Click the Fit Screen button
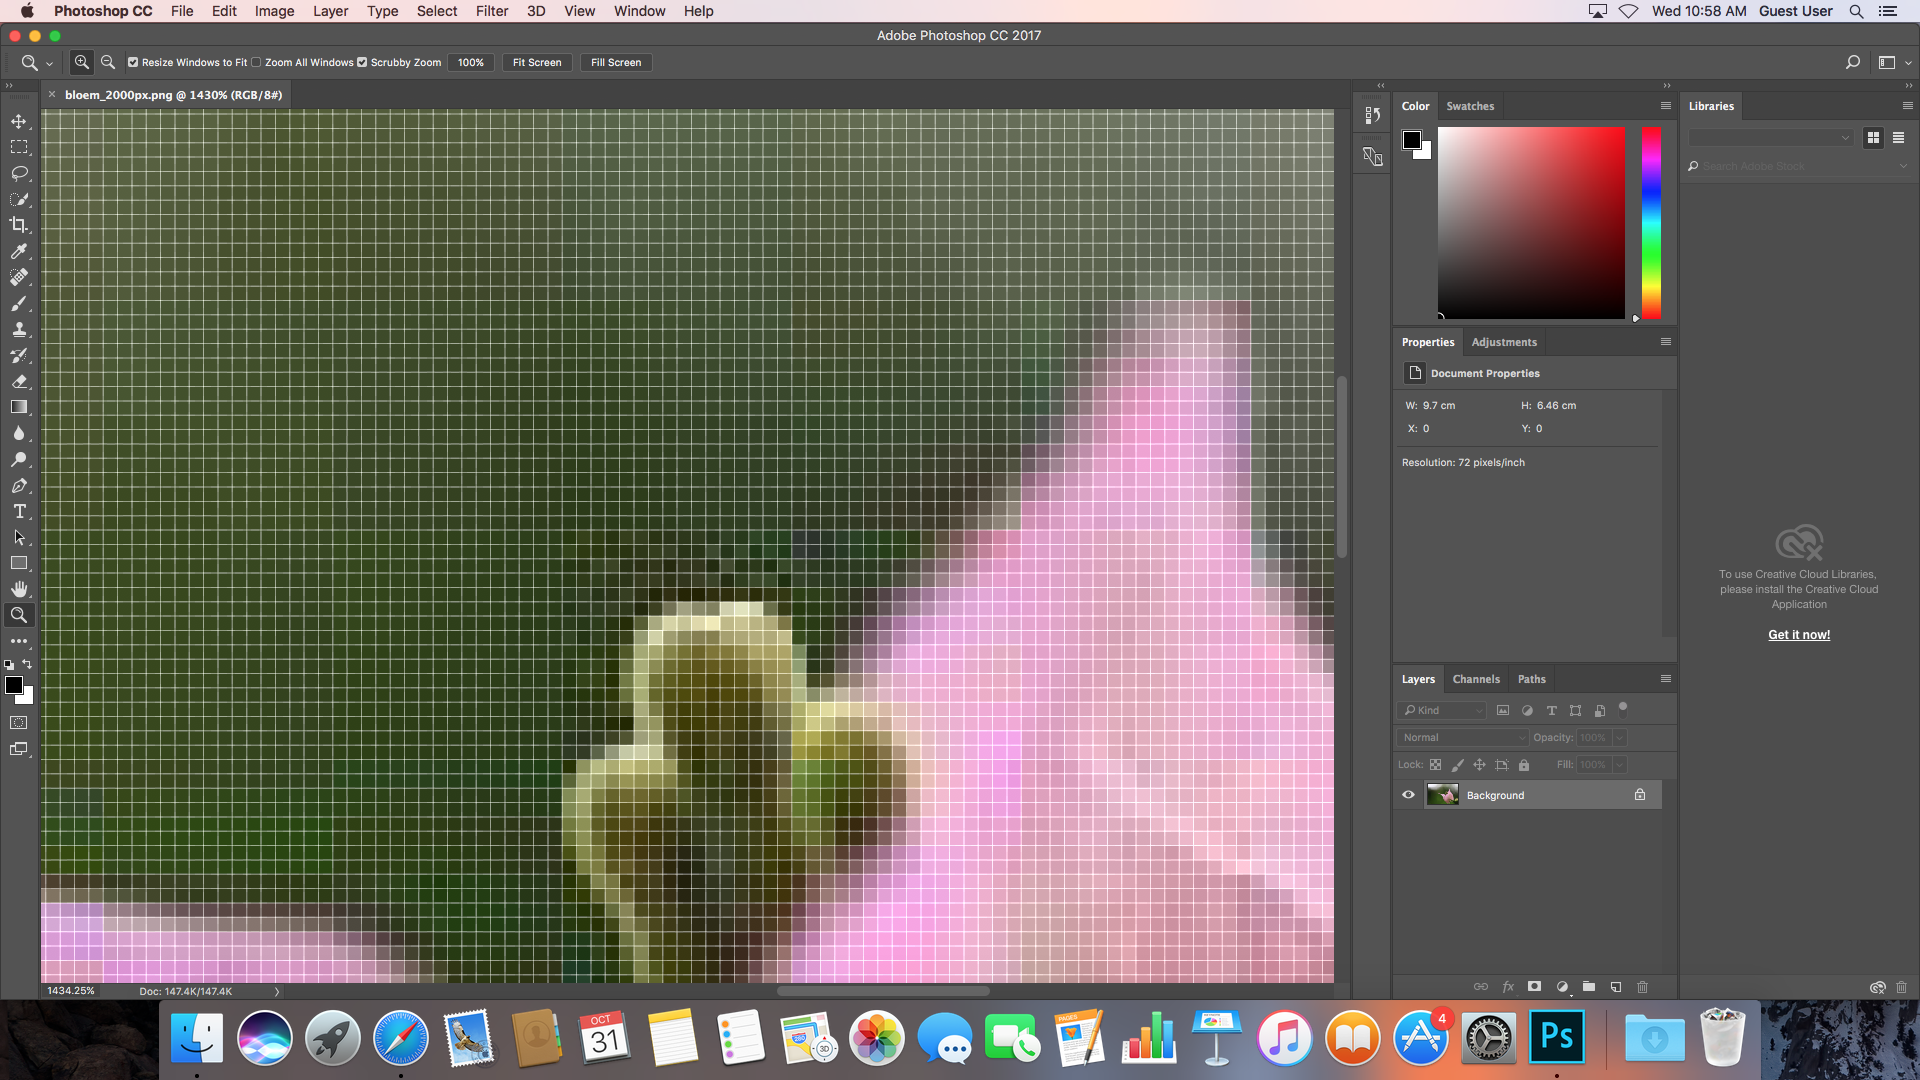 click(537, 62)
